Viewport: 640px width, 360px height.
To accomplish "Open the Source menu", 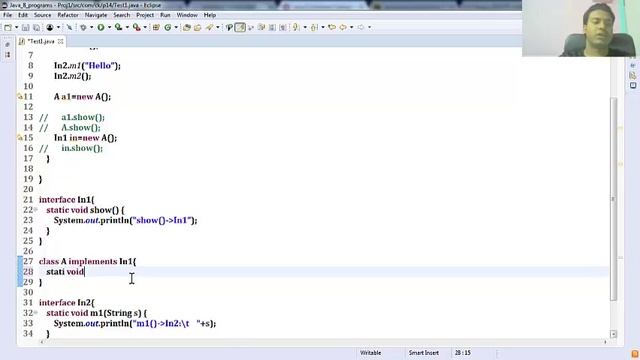I will point(42,15).
